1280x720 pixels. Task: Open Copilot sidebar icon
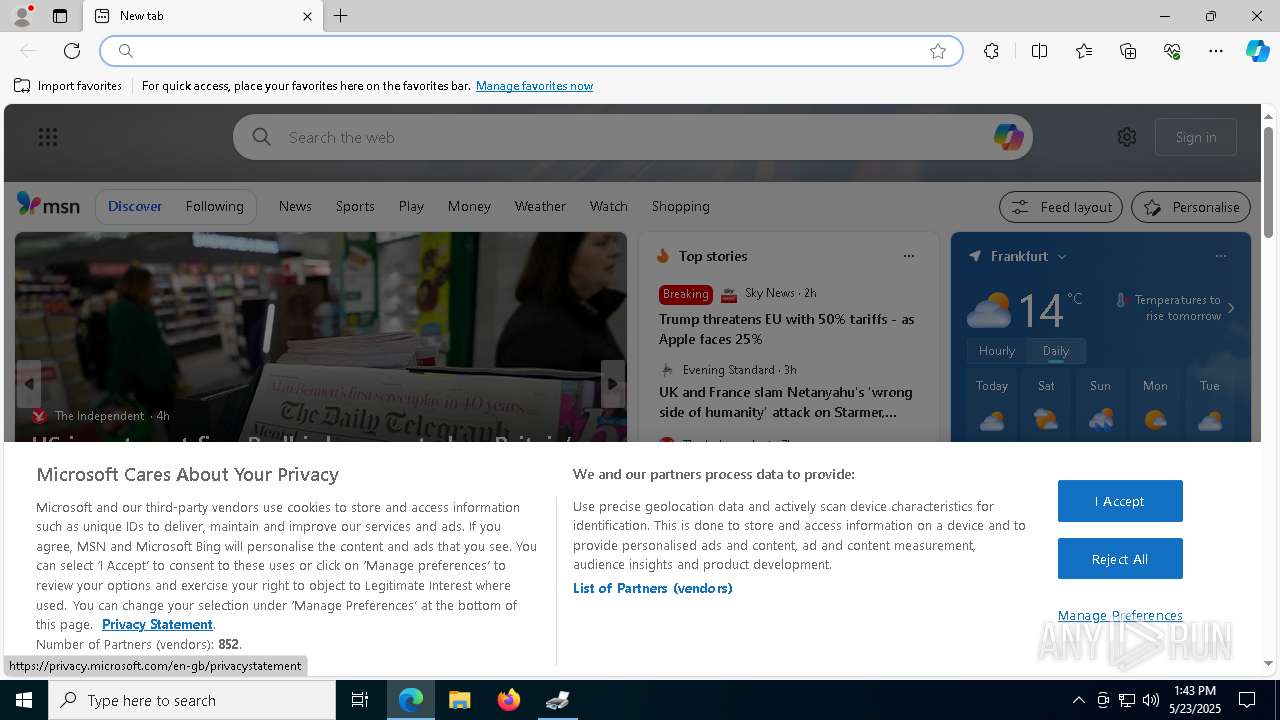[1257, 51]
